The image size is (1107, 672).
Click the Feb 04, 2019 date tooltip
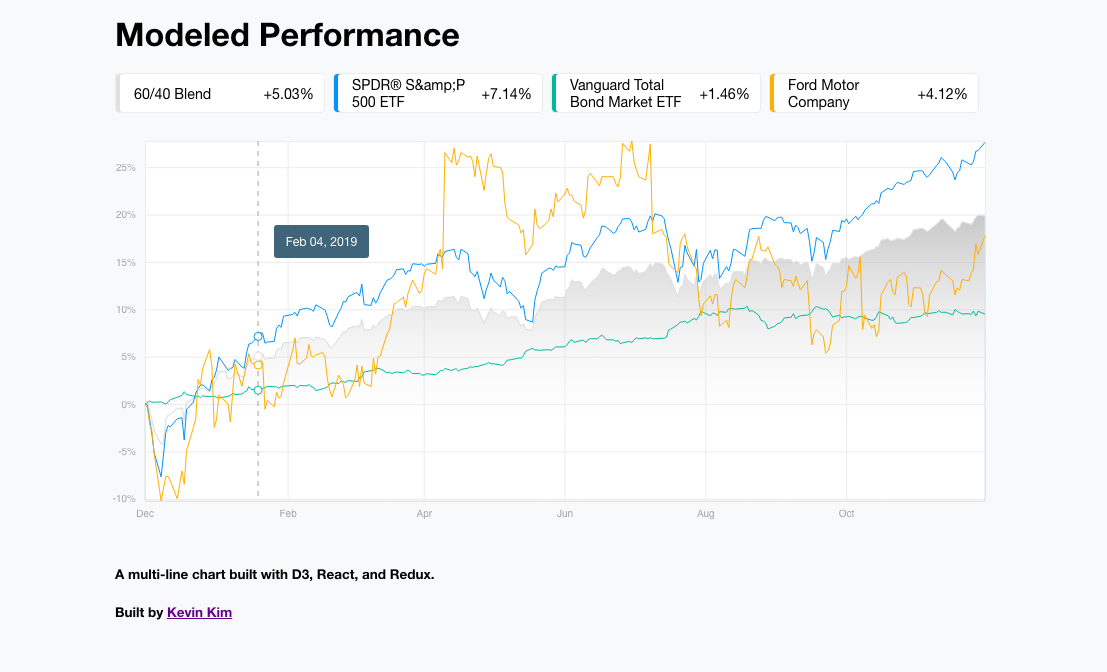coord(321,242)
